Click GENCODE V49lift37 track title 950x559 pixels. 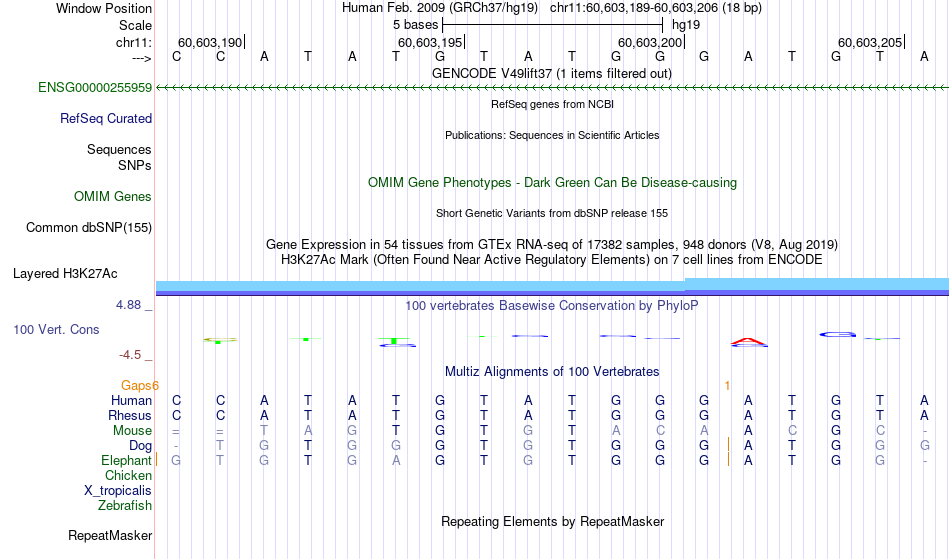point(551,74)
